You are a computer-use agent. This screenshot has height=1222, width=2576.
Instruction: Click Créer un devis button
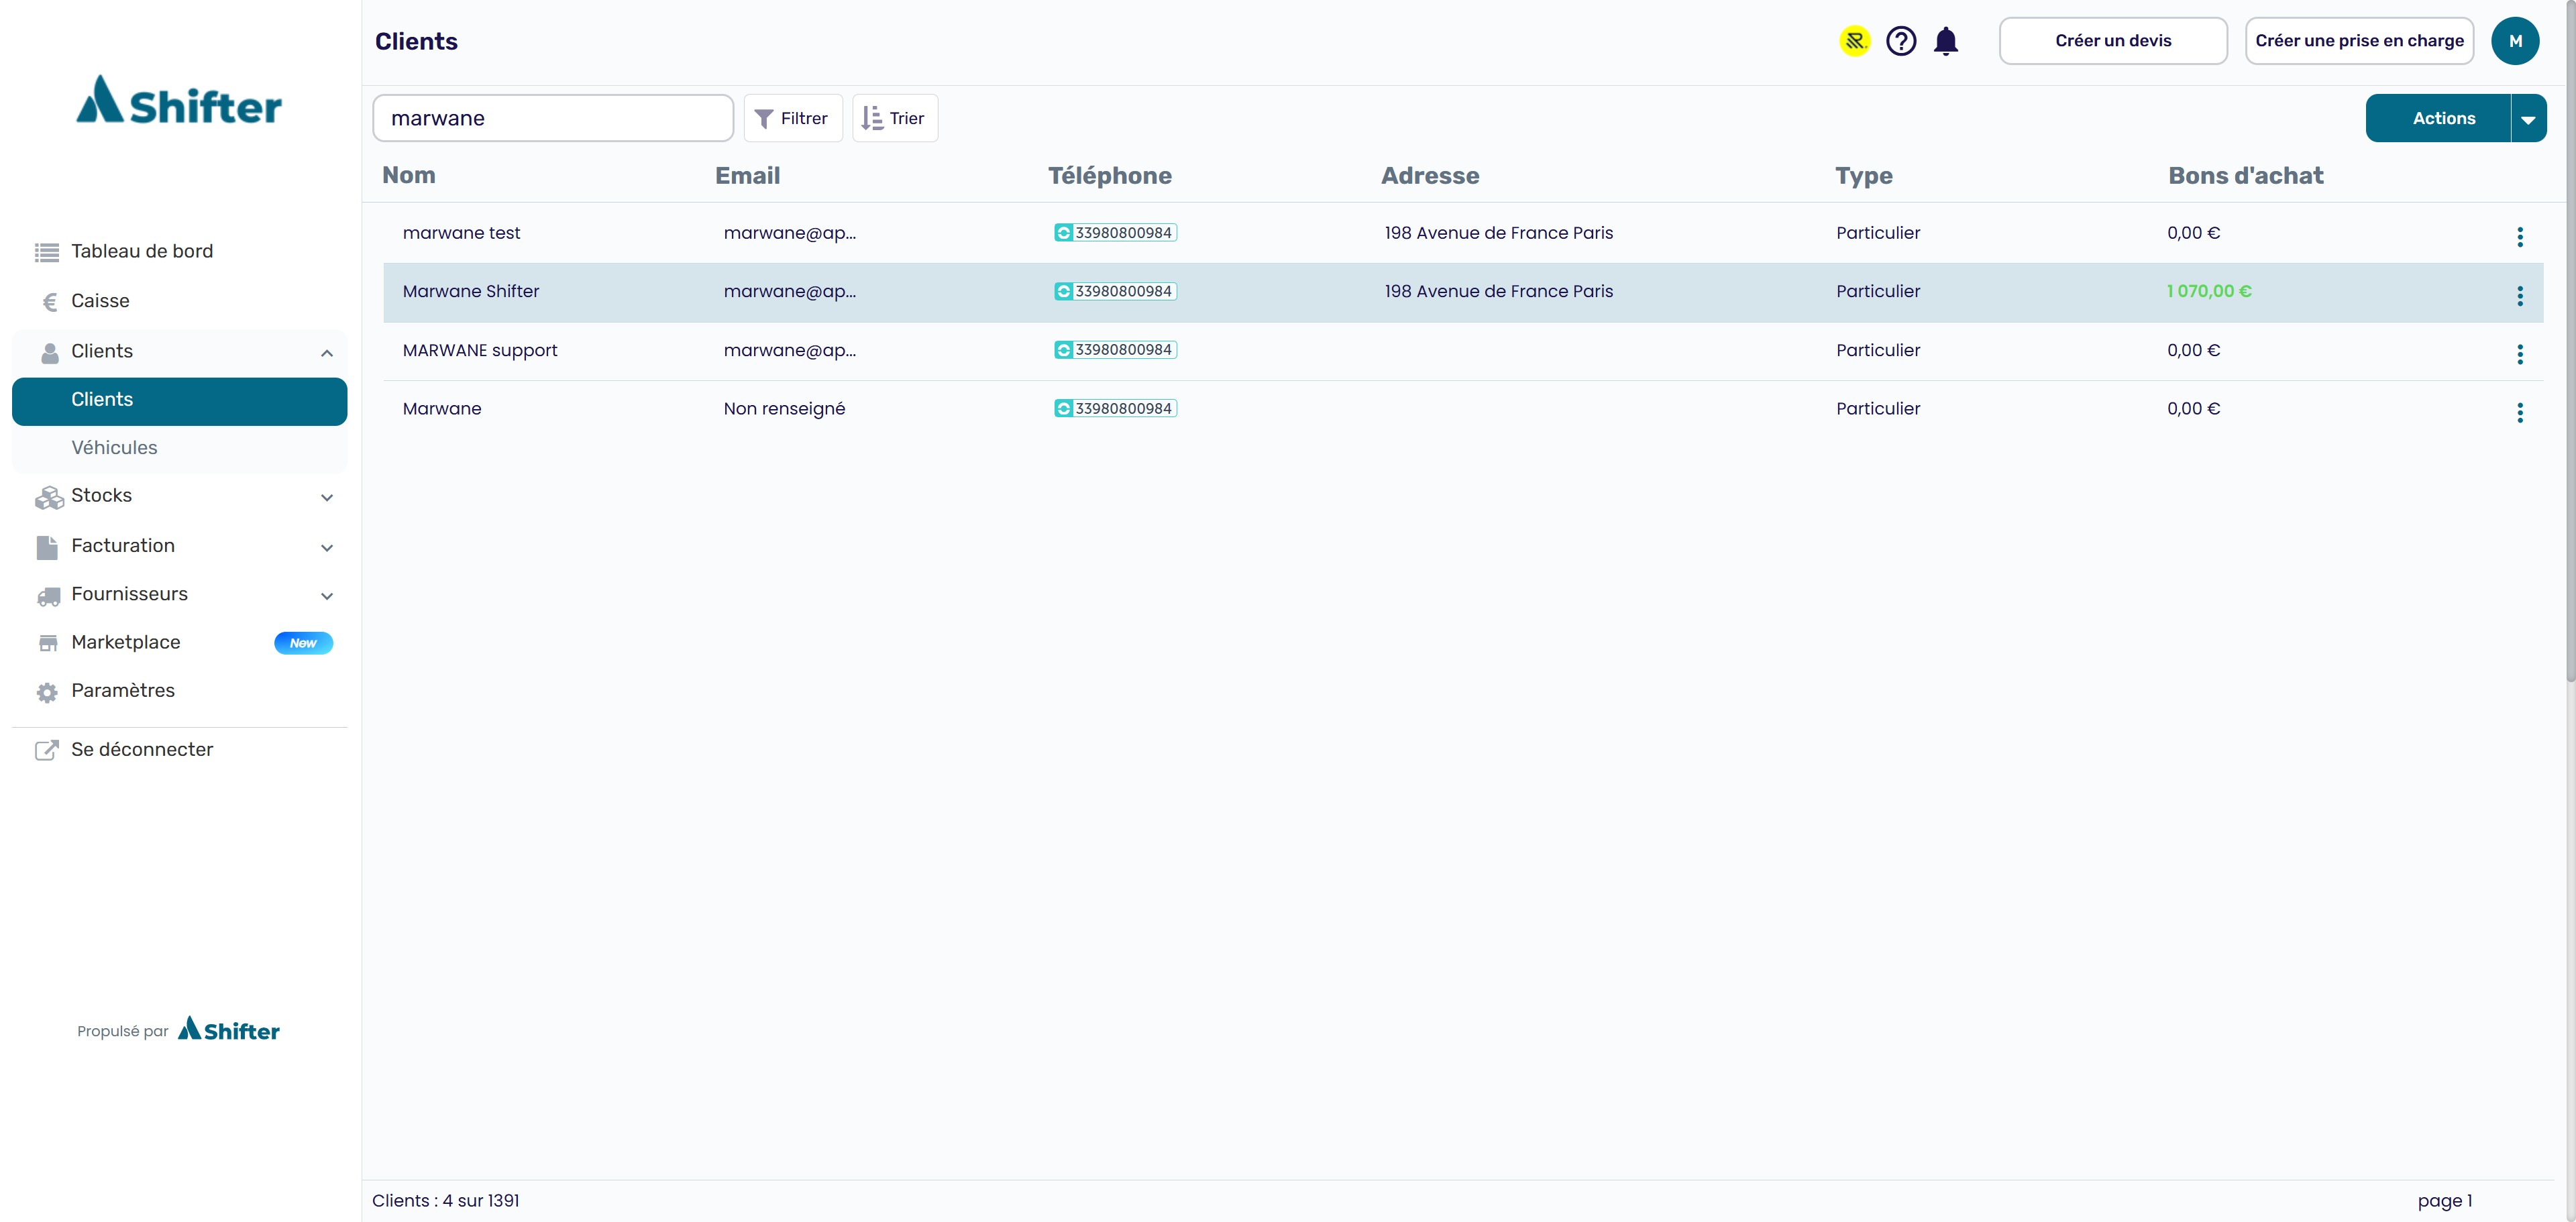click(x=2112, y=41)
